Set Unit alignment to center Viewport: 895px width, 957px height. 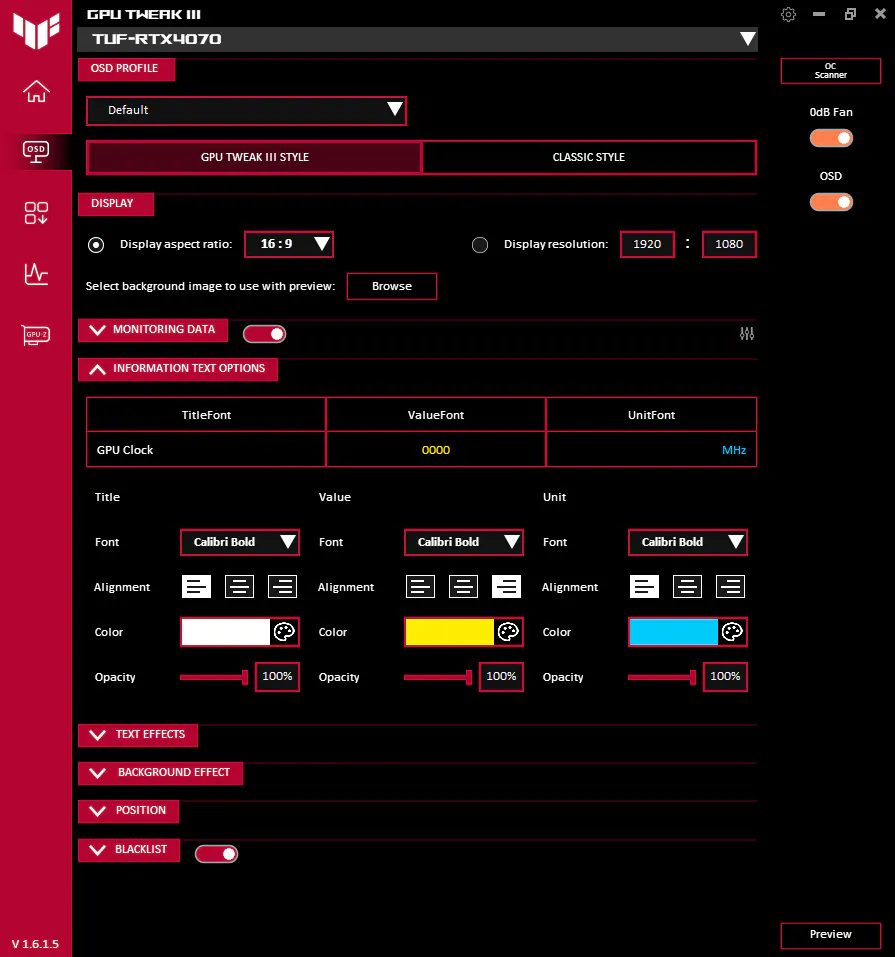pos(687,587)
